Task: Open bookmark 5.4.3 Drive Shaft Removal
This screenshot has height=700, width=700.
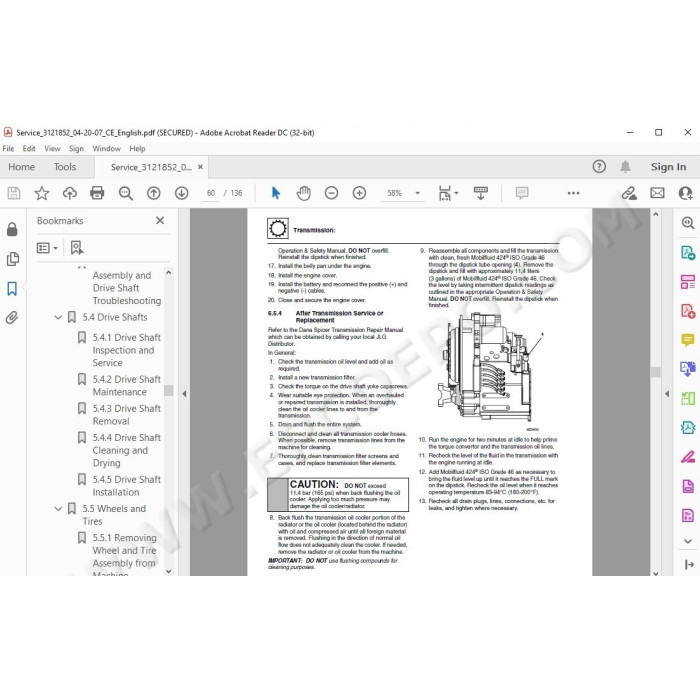Action: point(126,415)
